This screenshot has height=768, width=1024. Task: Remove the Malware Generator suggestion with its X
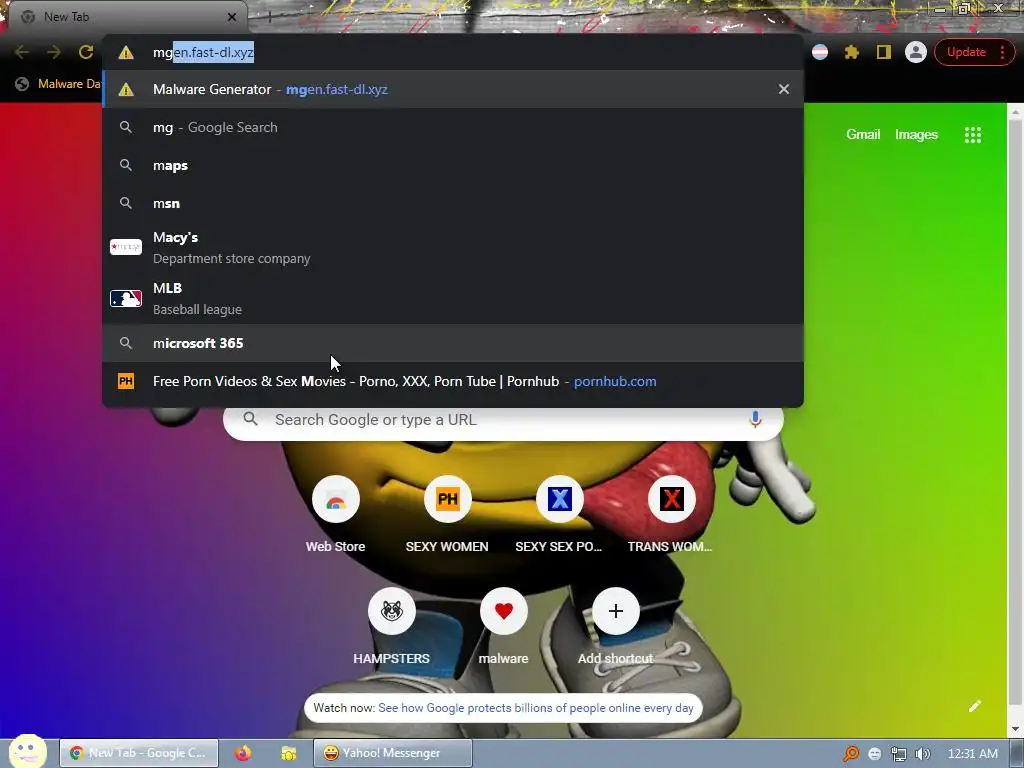pos(784,89)
